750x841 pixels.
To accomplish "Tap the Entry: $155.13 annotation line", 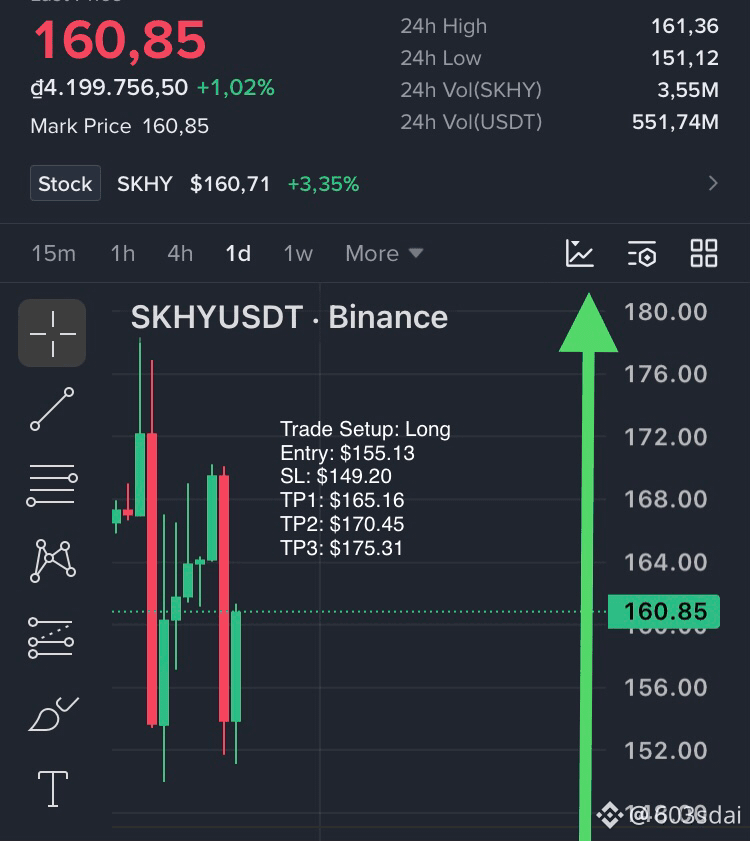I will (347, 453).
